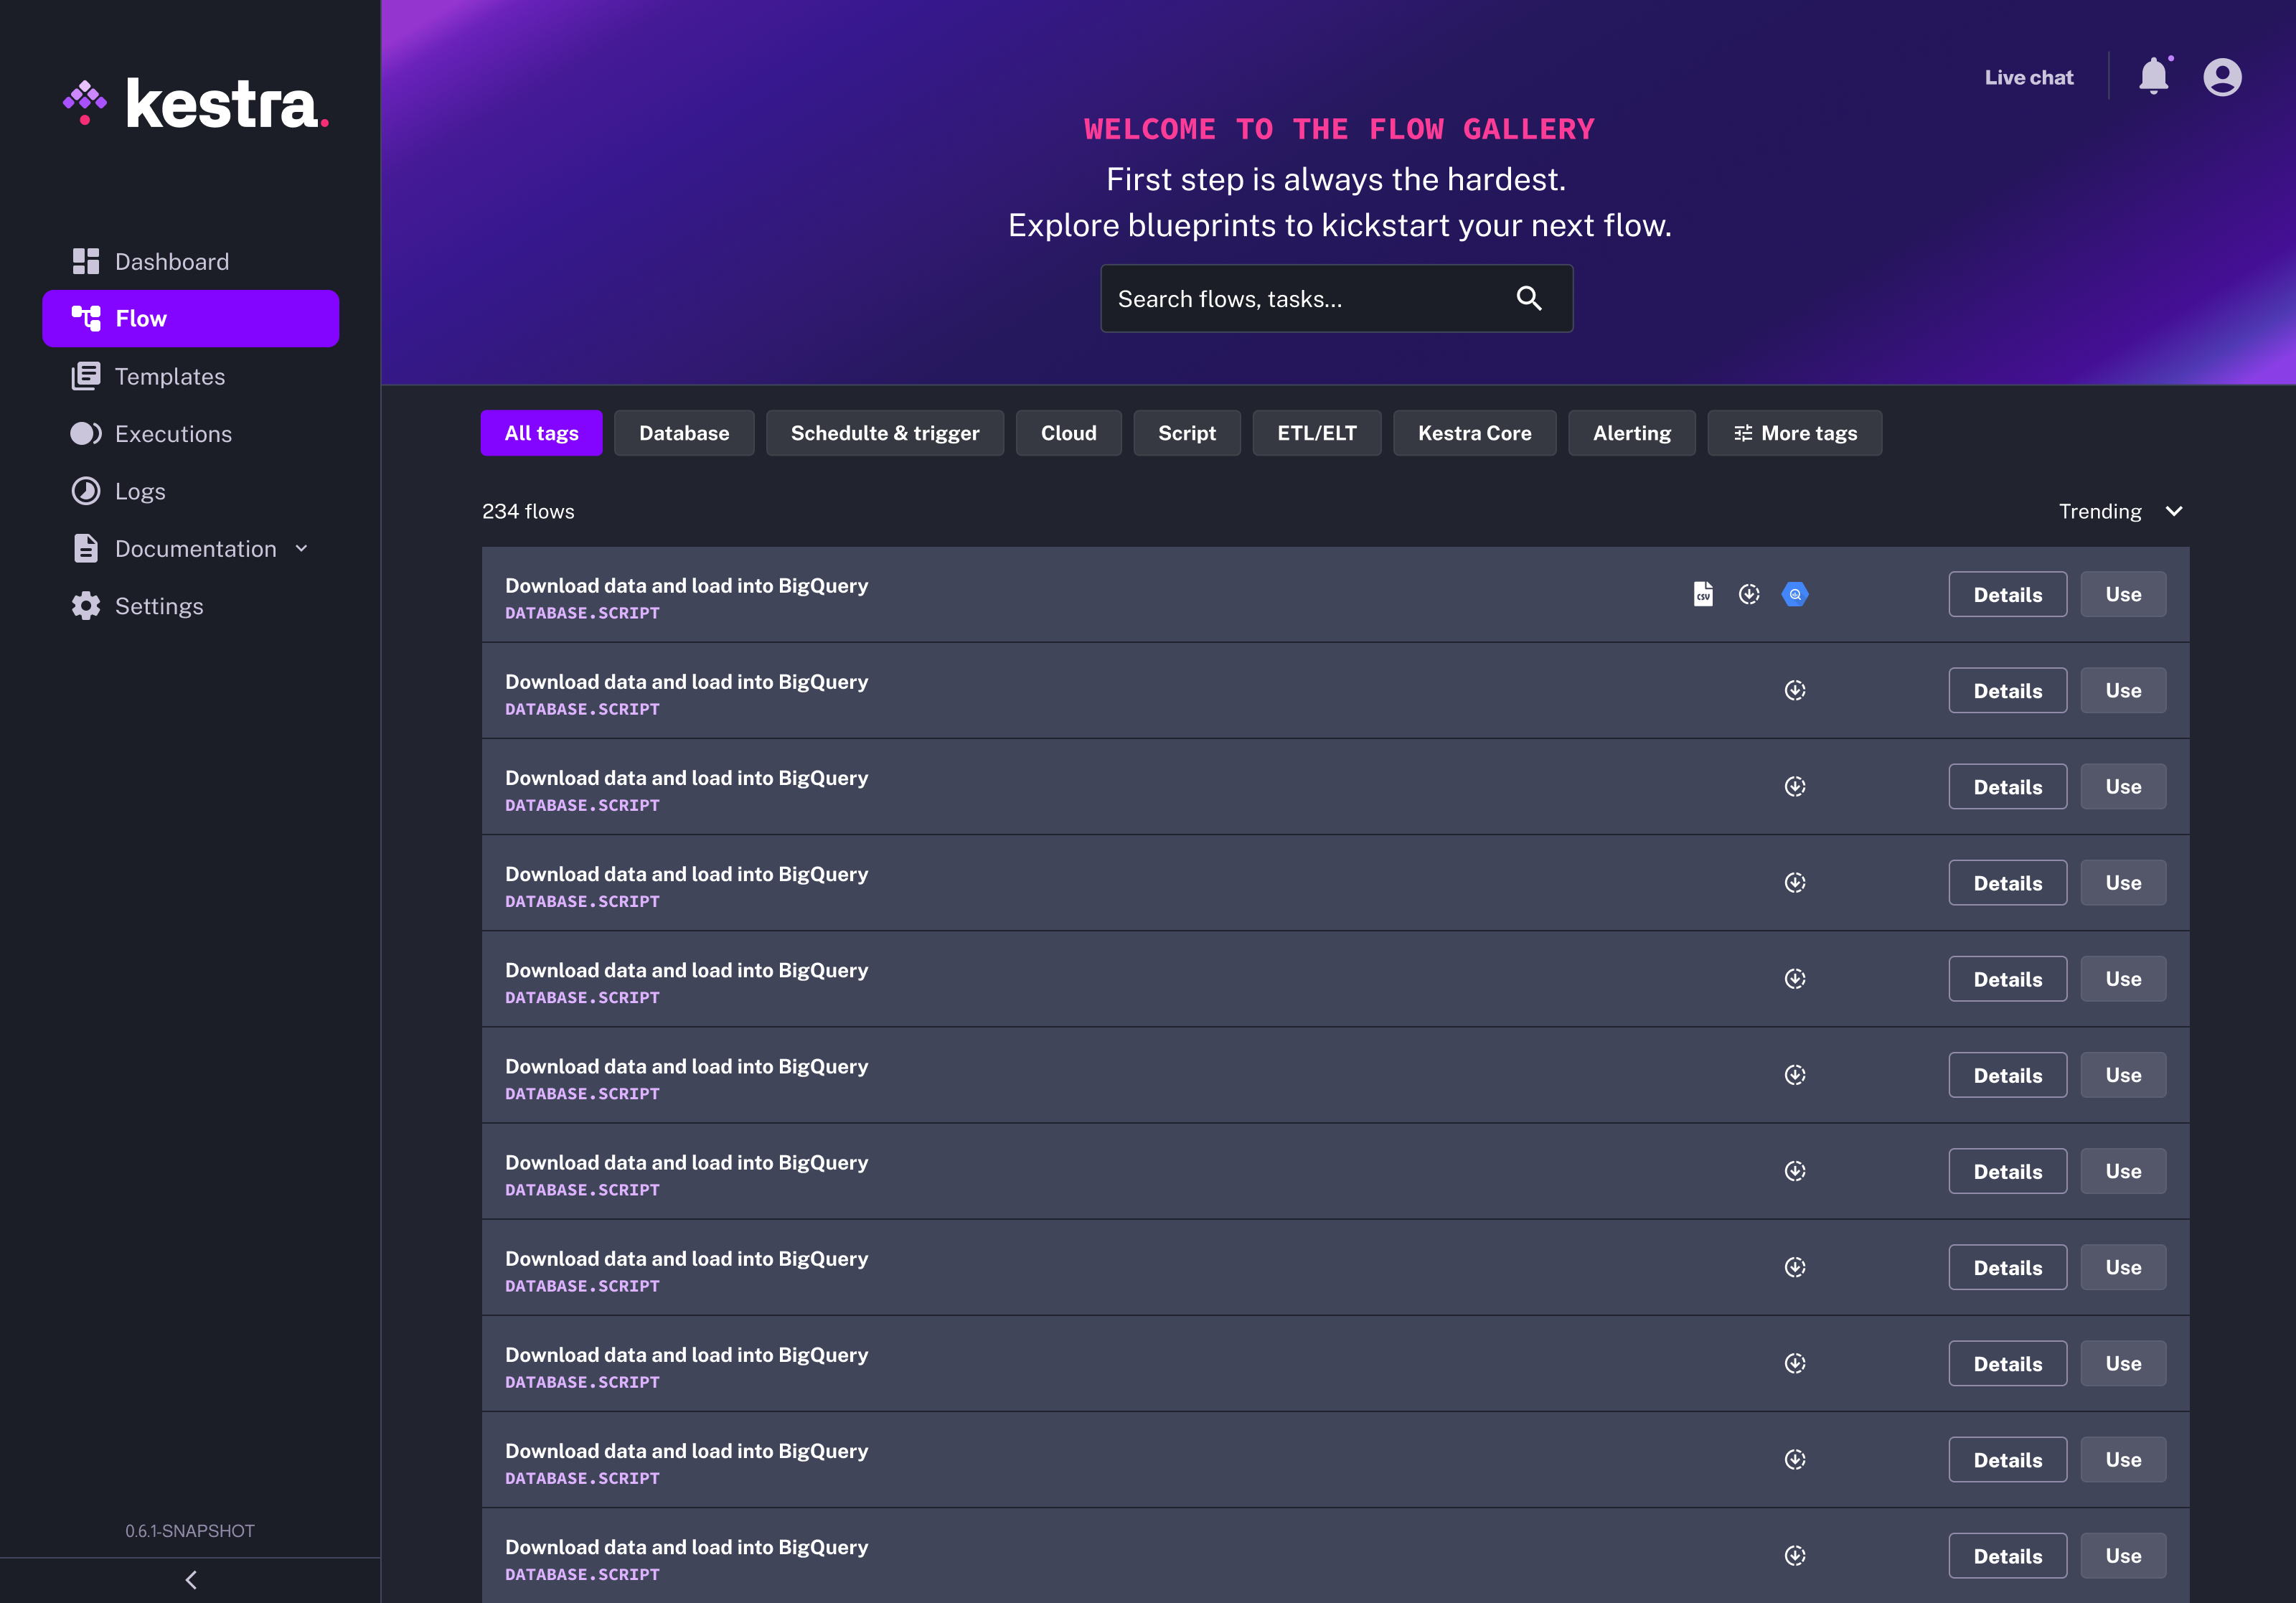
Task: Click the Logs icon
Action: pos(86,490)
